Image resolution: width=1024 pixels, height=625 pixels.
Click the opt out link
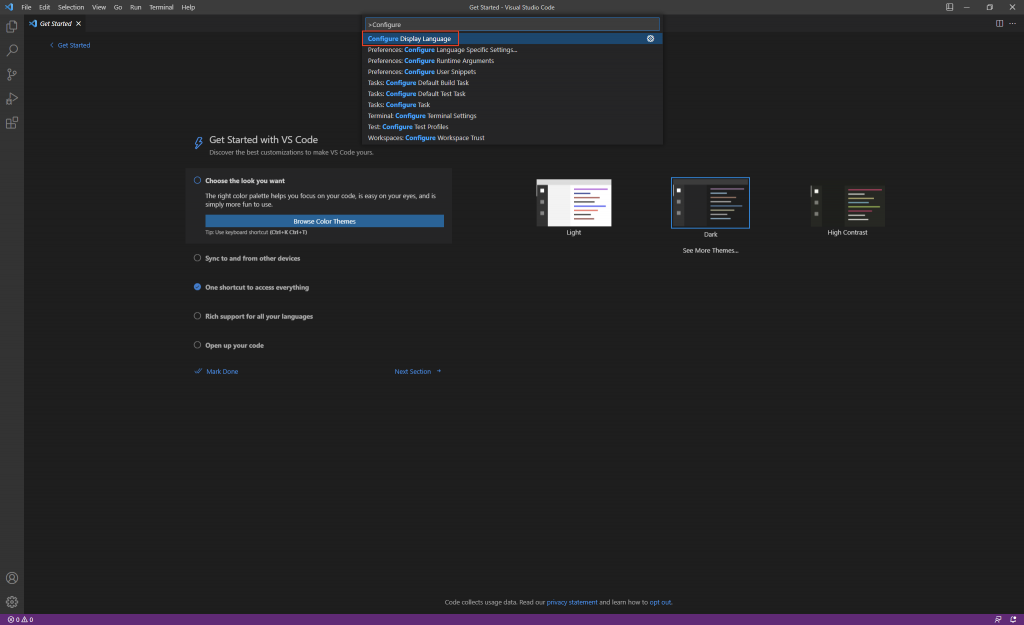[x=660, y=603]
